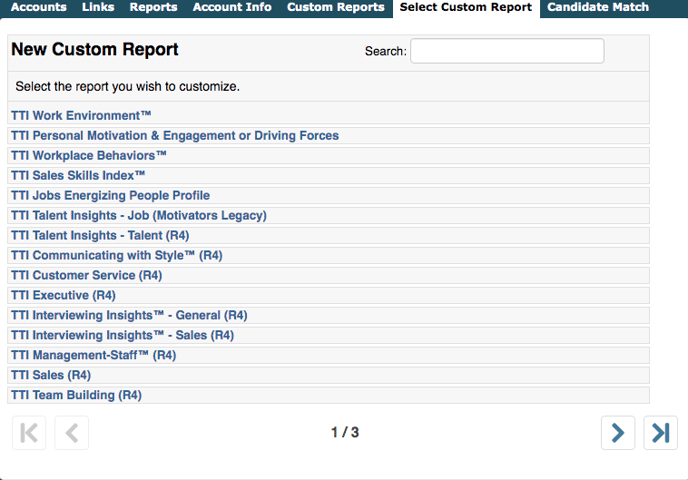Pick TTI Management-Staff (R4) report
Image resolution: width=688 pixels, height=480 pixels.
click(93, 355)
